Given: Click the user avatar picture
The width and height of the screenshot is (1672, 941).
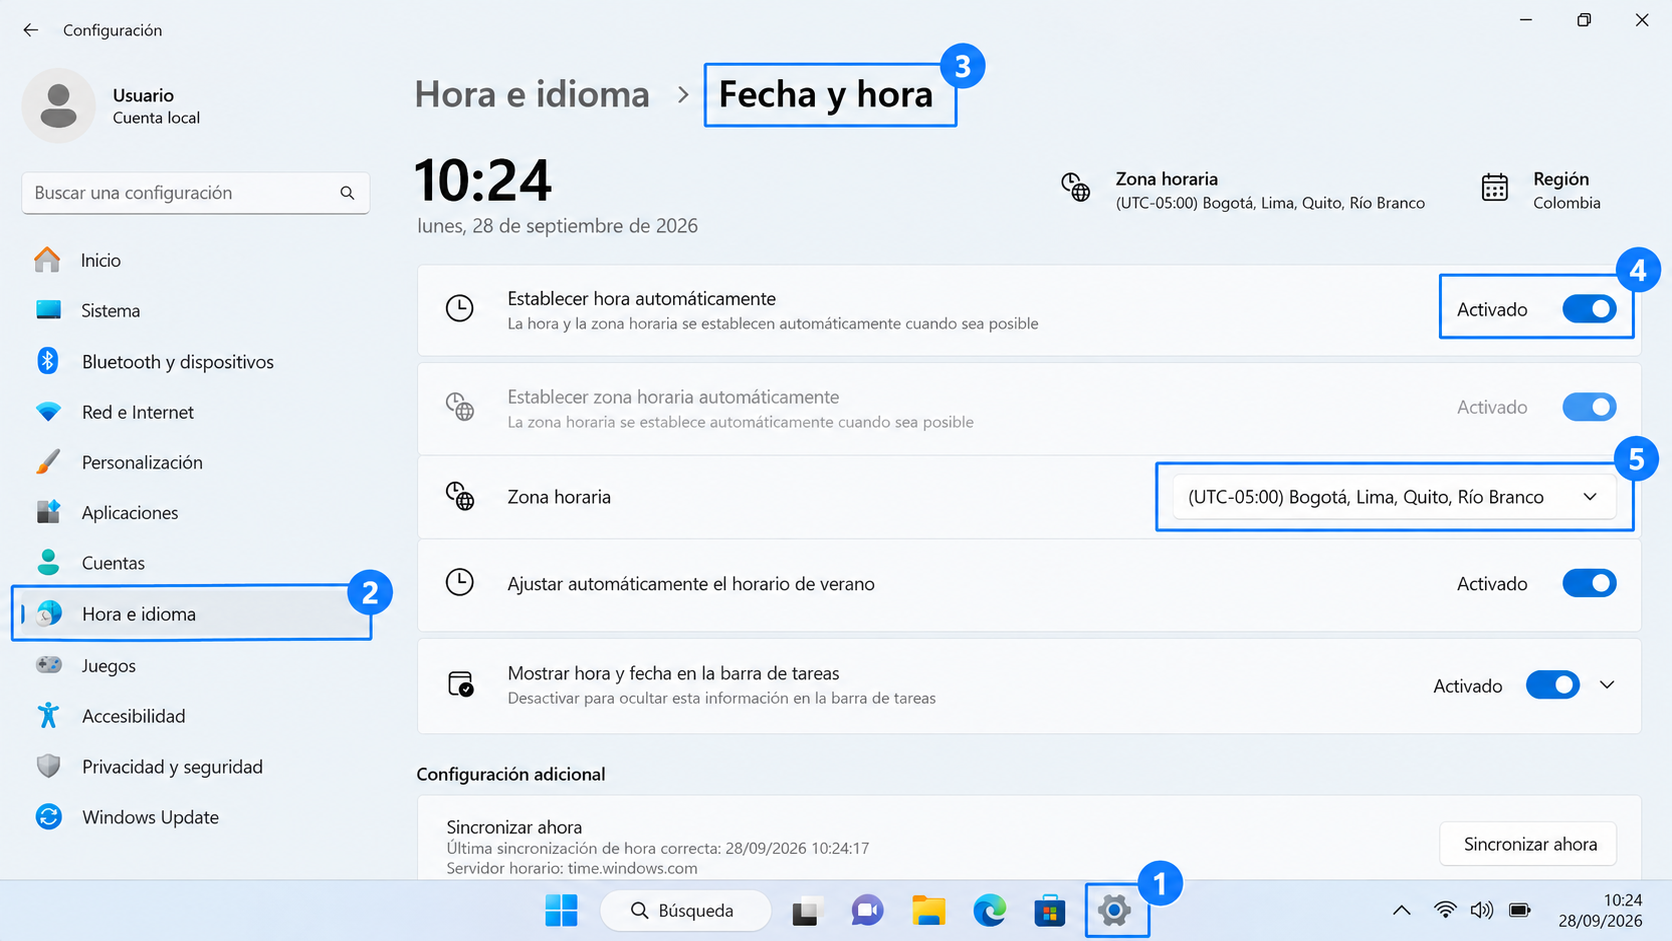Looking at the screenshot, I should [x=59, y=106].
